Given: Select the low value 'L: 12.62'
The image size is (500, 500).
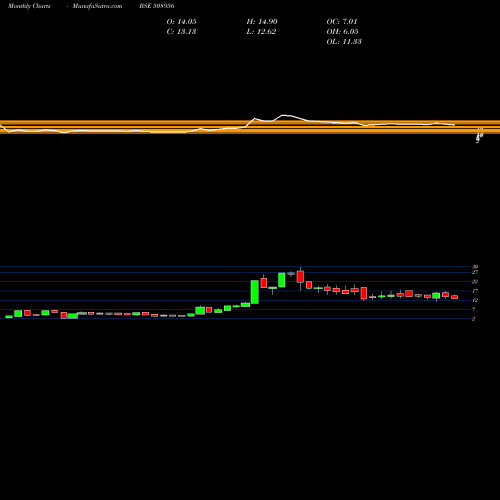Looking at the screenshot, I should coord(261,32).
